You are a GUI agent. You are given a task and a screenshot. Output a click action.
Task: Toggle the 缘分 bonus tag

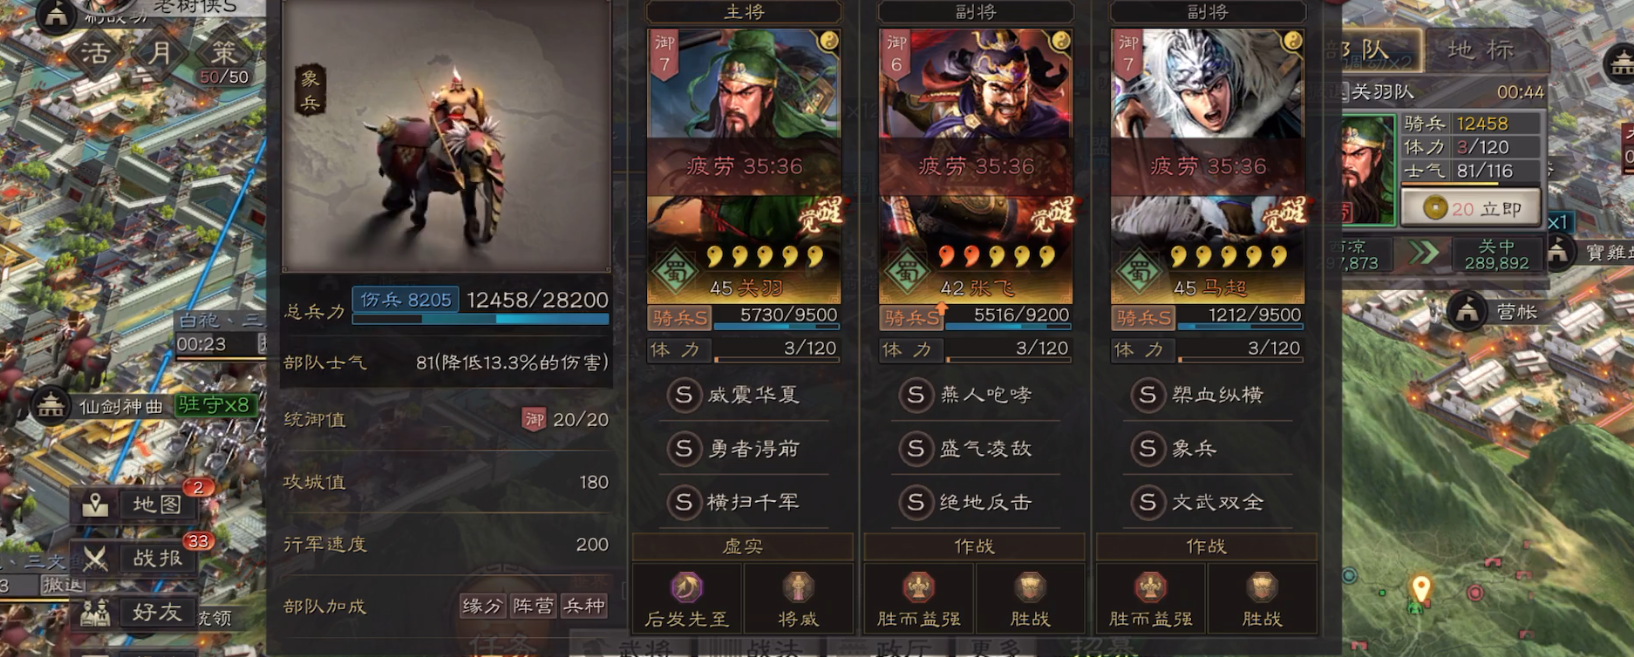point(482,606)
